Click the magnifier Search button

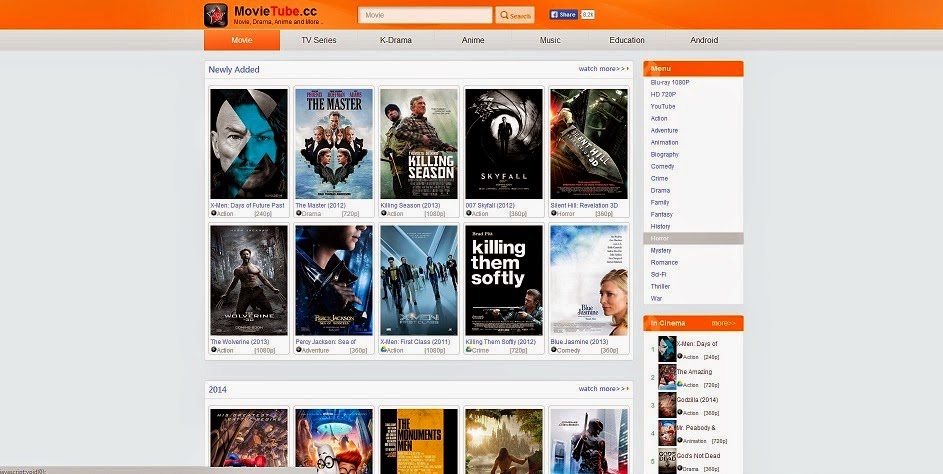click(x=515, y=16)
